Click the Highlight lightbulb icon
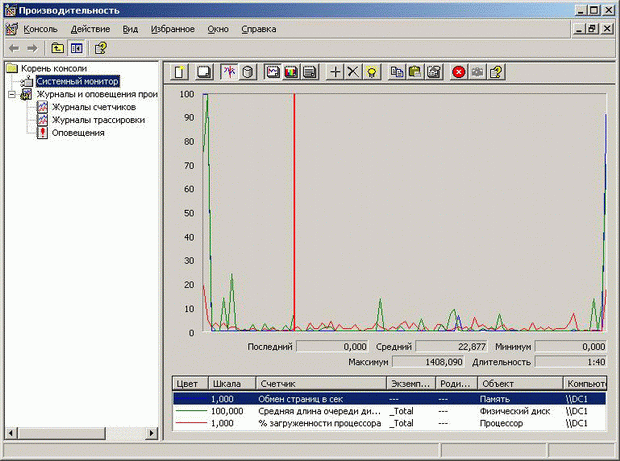Viewport: 620px width, 461px height. (x=371, y=71)
